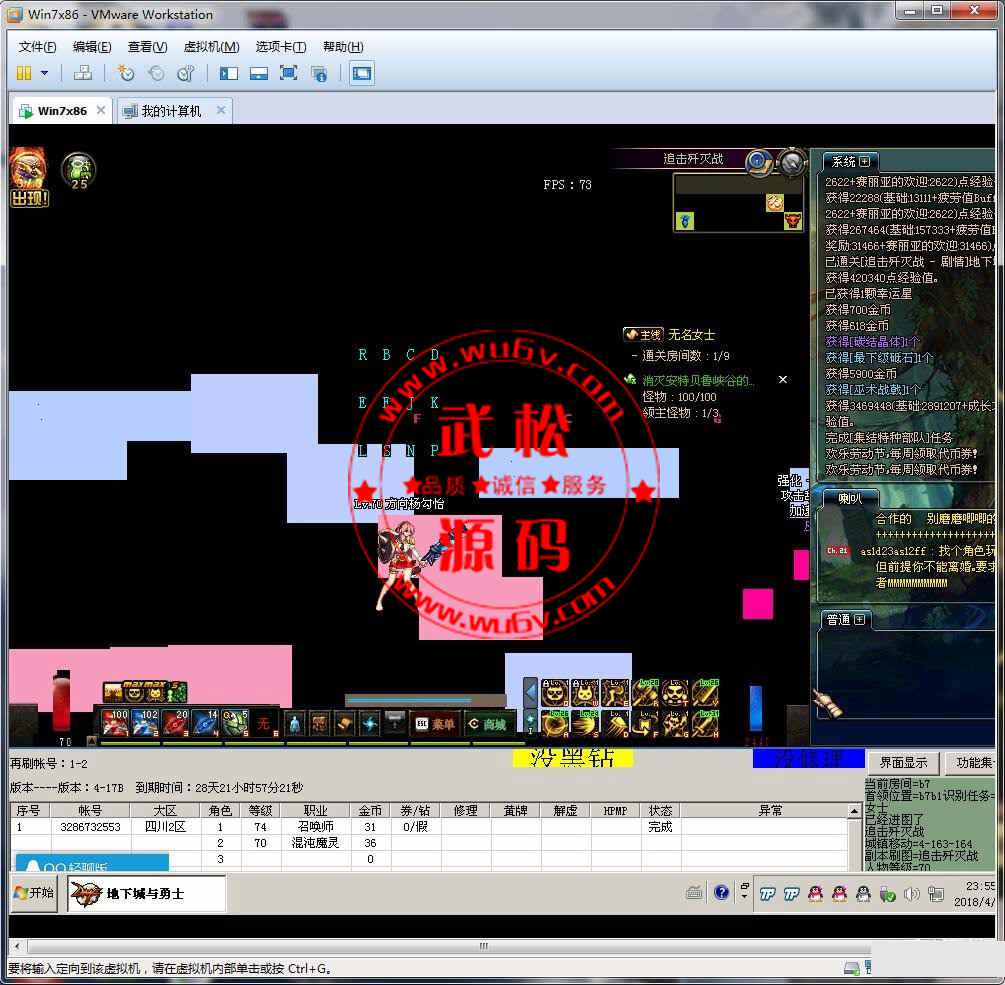The height and width of the screenshot is (985, 1005).
Task: Use the red quick-slot item showing 20
Action: pyautogui.click(x=175, y=723)
